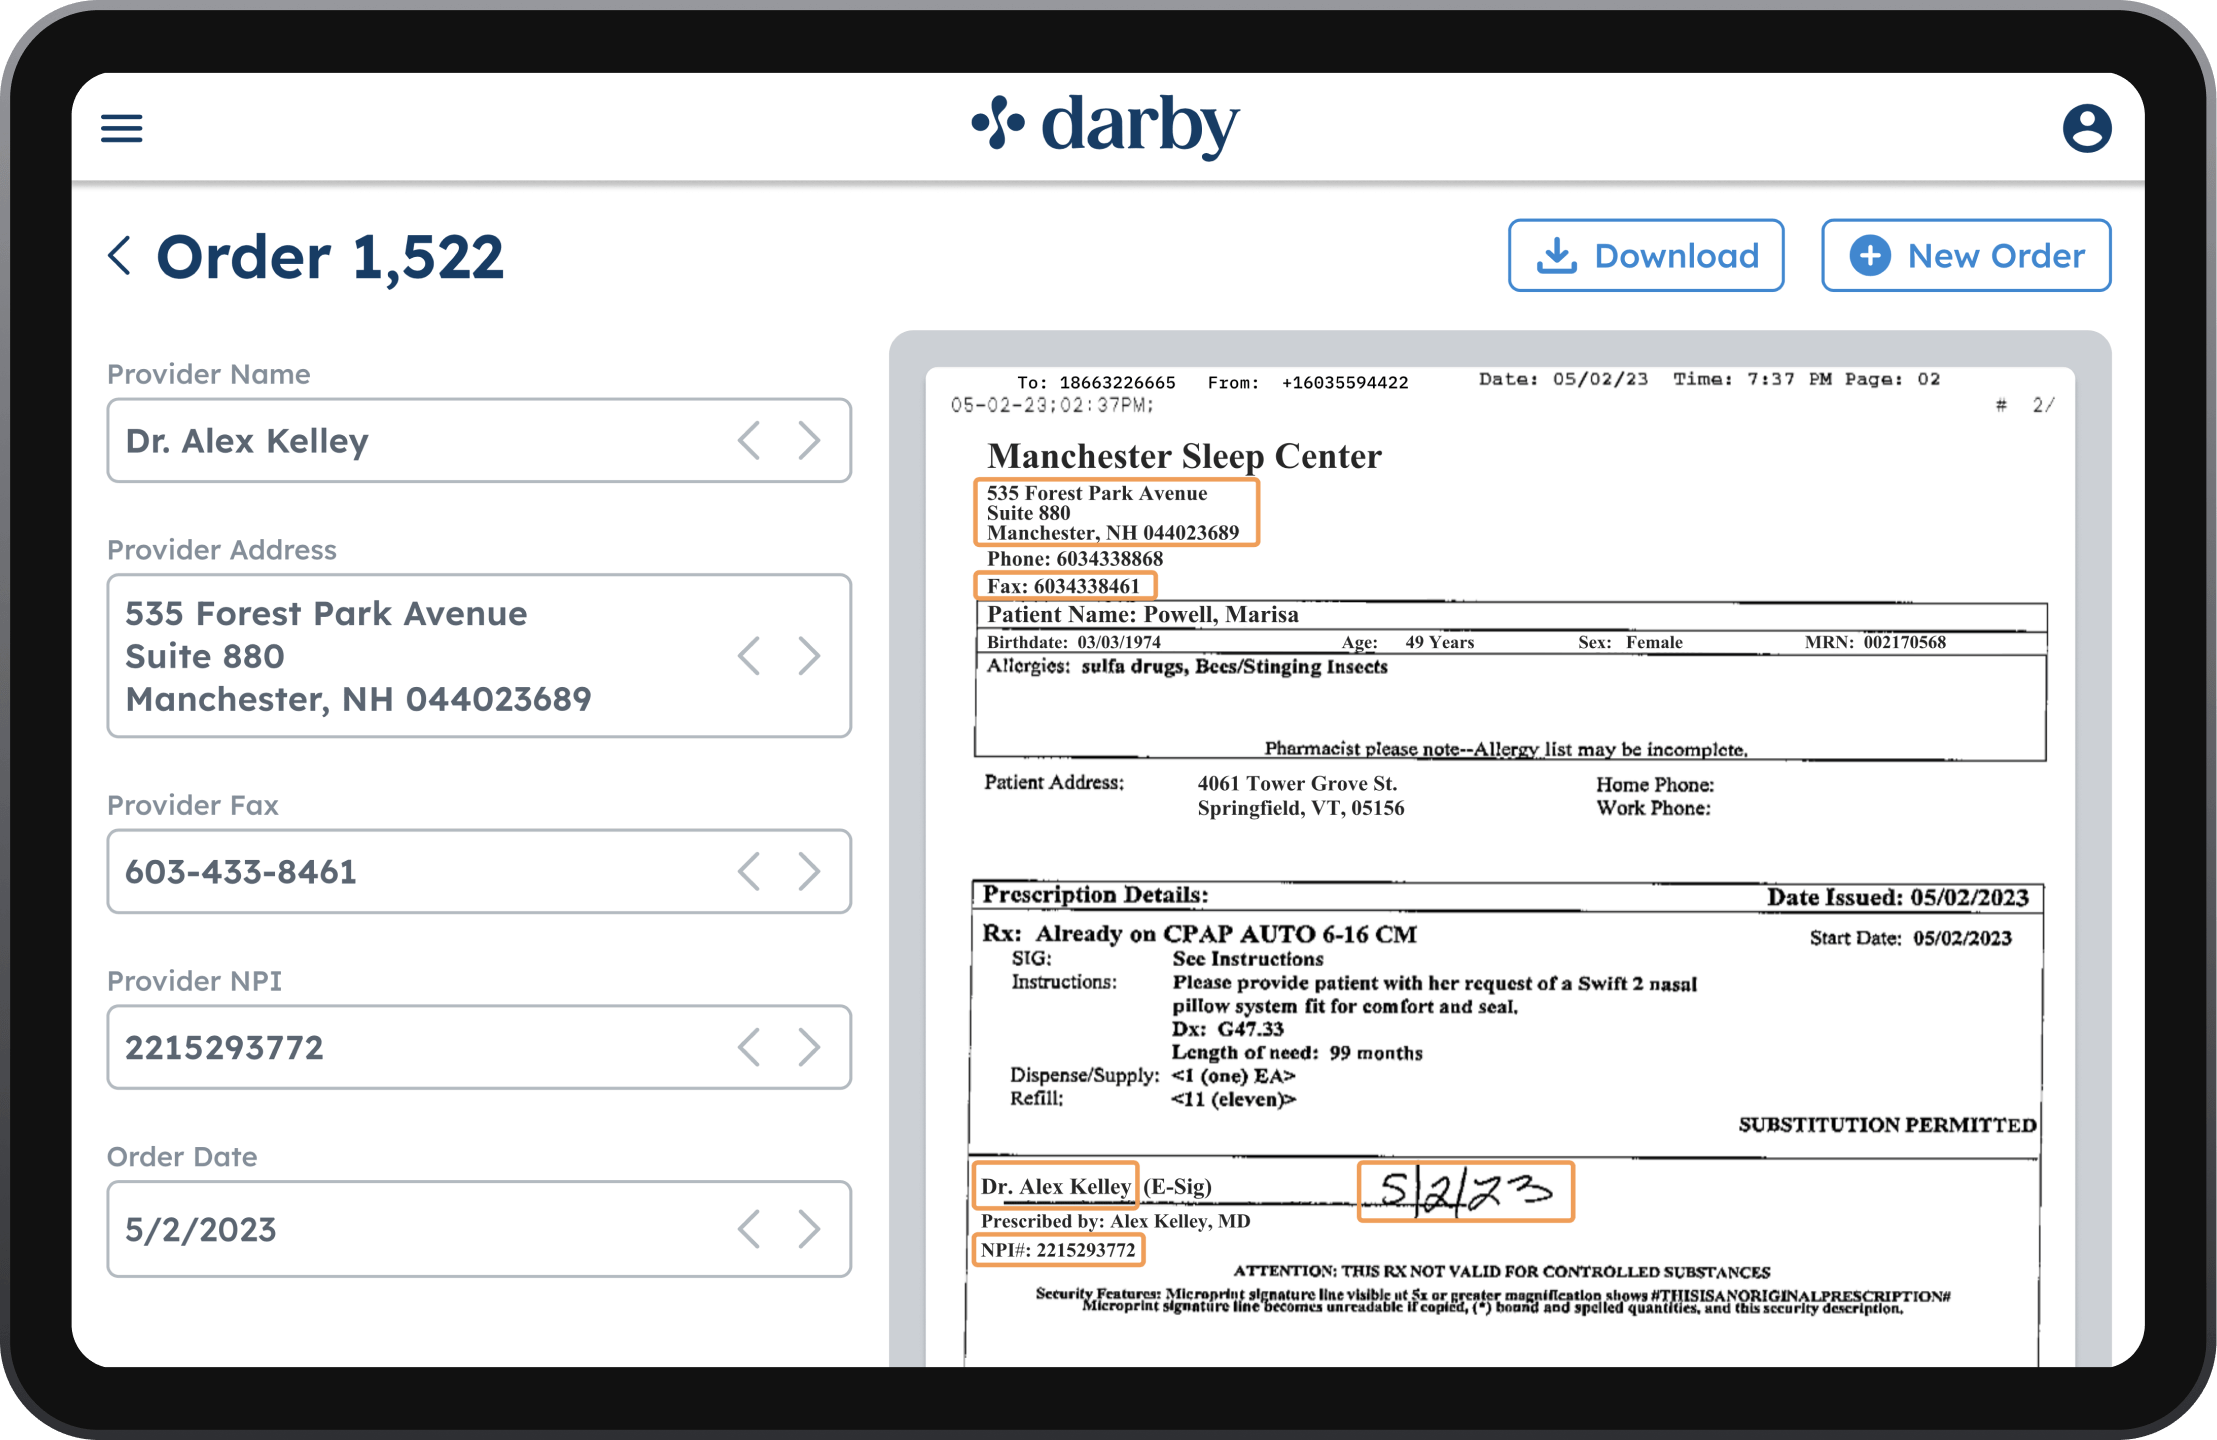Click the back arrow beside Order 1,522
The width and height of the screenshot is (2217, 1440).
point(120,256)
